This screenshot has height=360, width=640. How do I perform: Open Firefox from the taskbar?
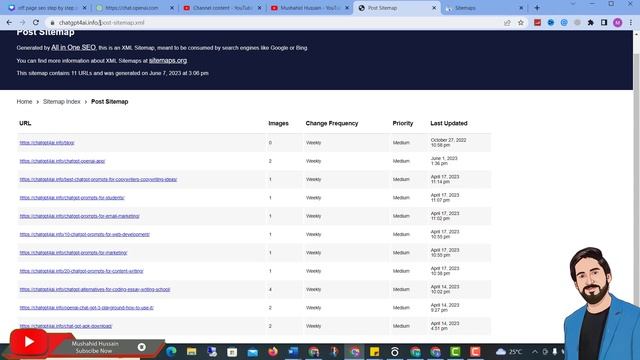click(273, 351)
